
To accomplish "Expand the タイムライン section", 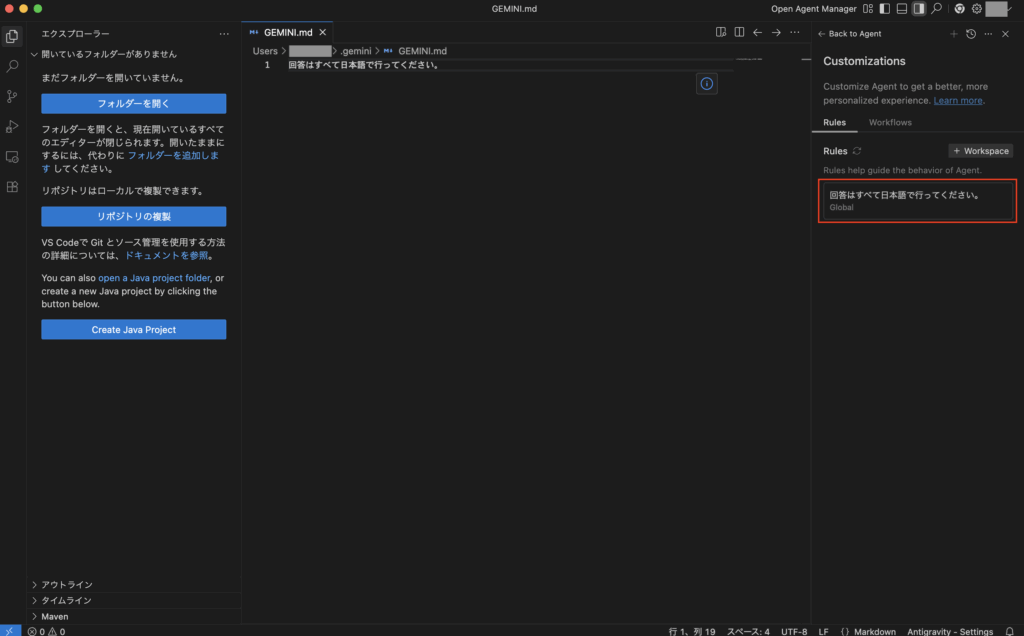I will pyautogui.click(x=66, y=601).
